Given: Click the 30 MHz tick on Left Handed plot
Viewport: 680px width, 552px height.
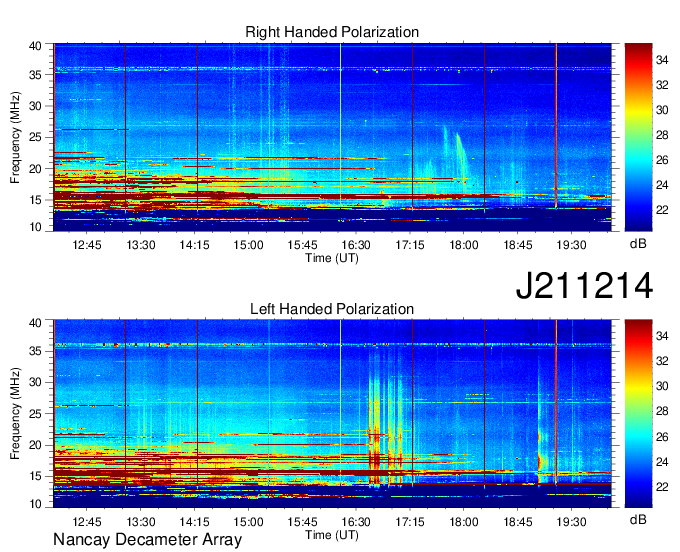Looking at the screenshot, I should pos(35,382).
